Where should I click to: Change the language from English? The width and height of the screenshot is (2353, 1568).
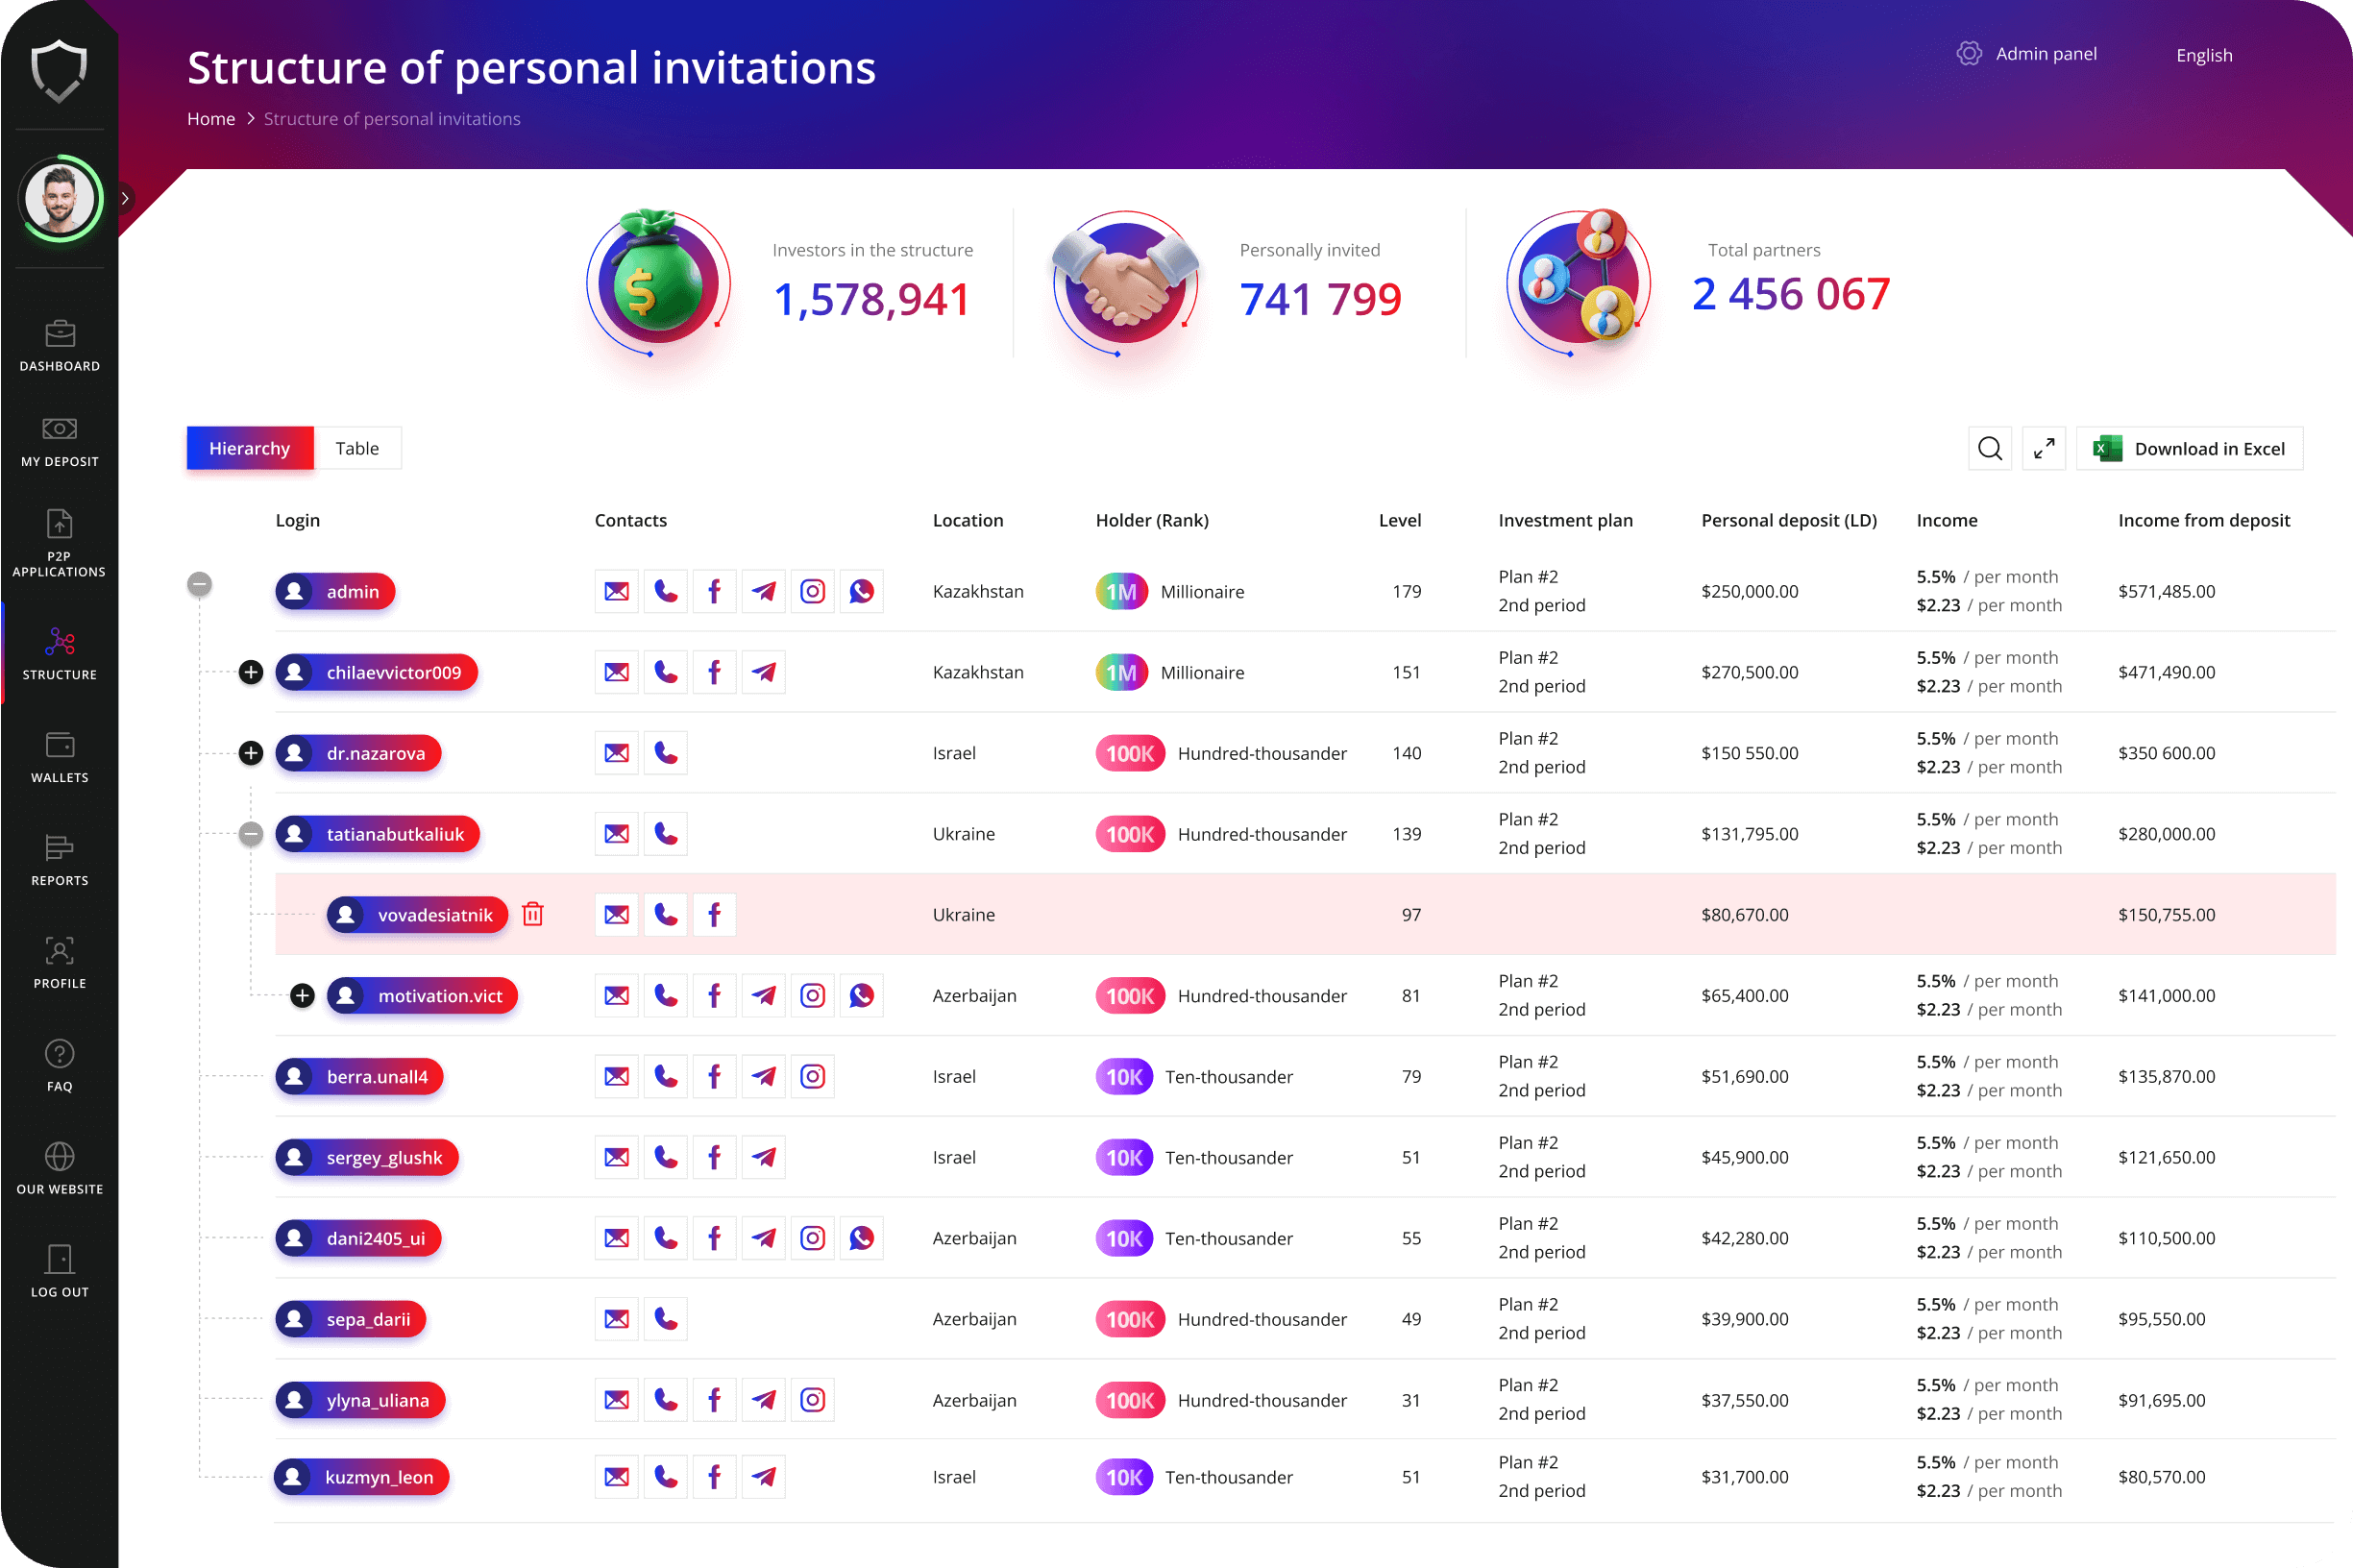(2204, 55)
